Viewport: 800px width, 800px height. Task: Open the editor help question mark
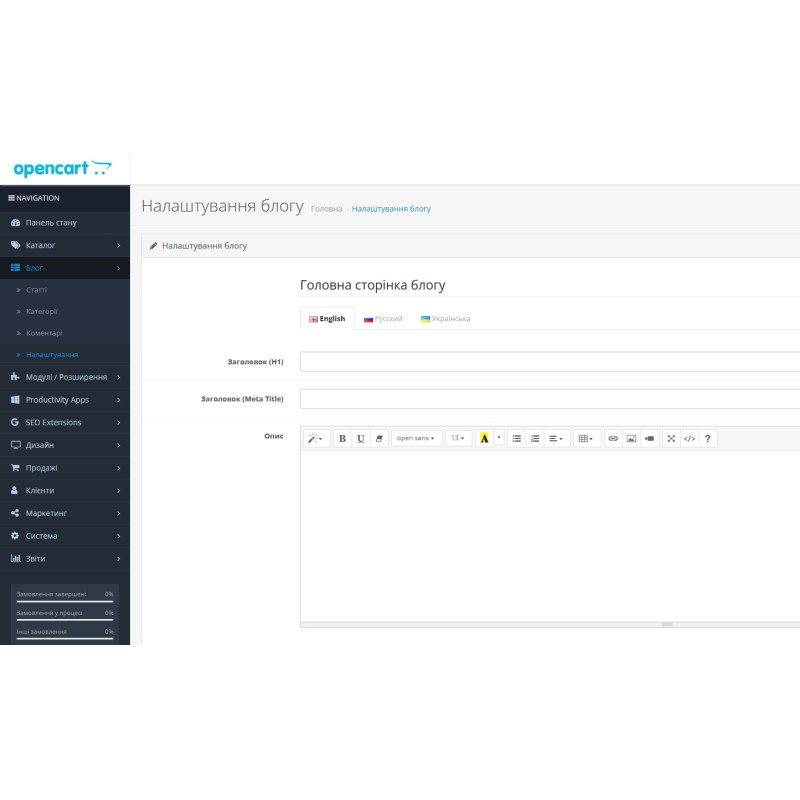(x=708, y=438)
